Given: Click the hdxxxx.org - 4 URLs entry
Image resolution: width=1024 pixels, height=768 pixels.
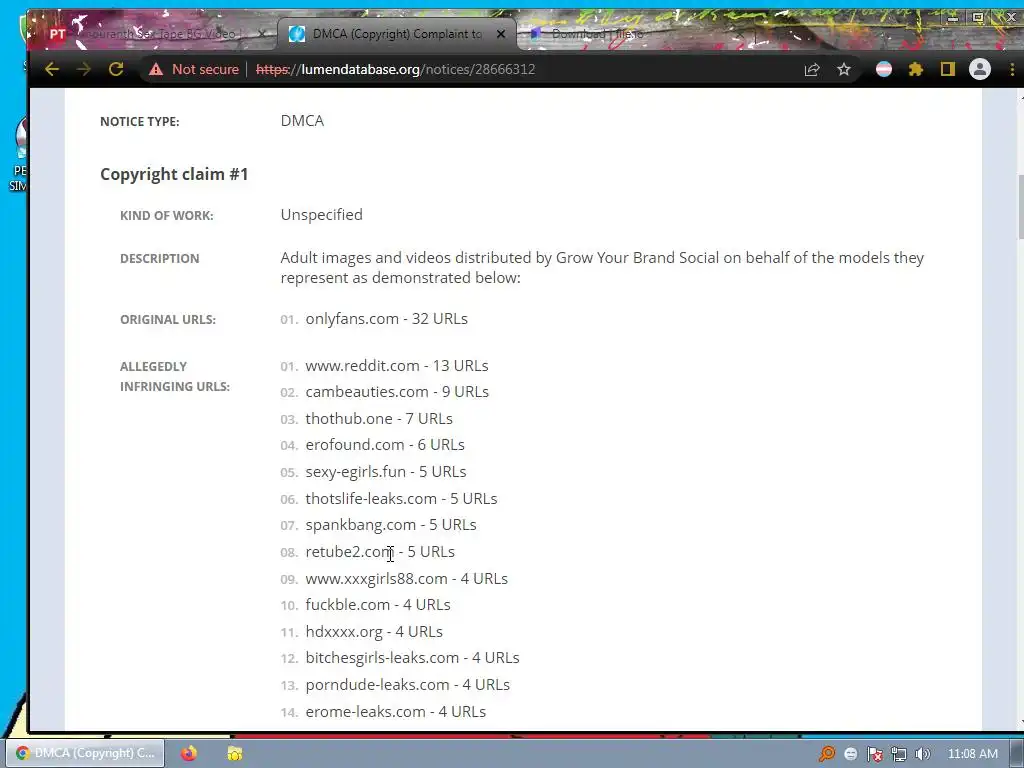Looking at the screenshot, I should (374, 632).
